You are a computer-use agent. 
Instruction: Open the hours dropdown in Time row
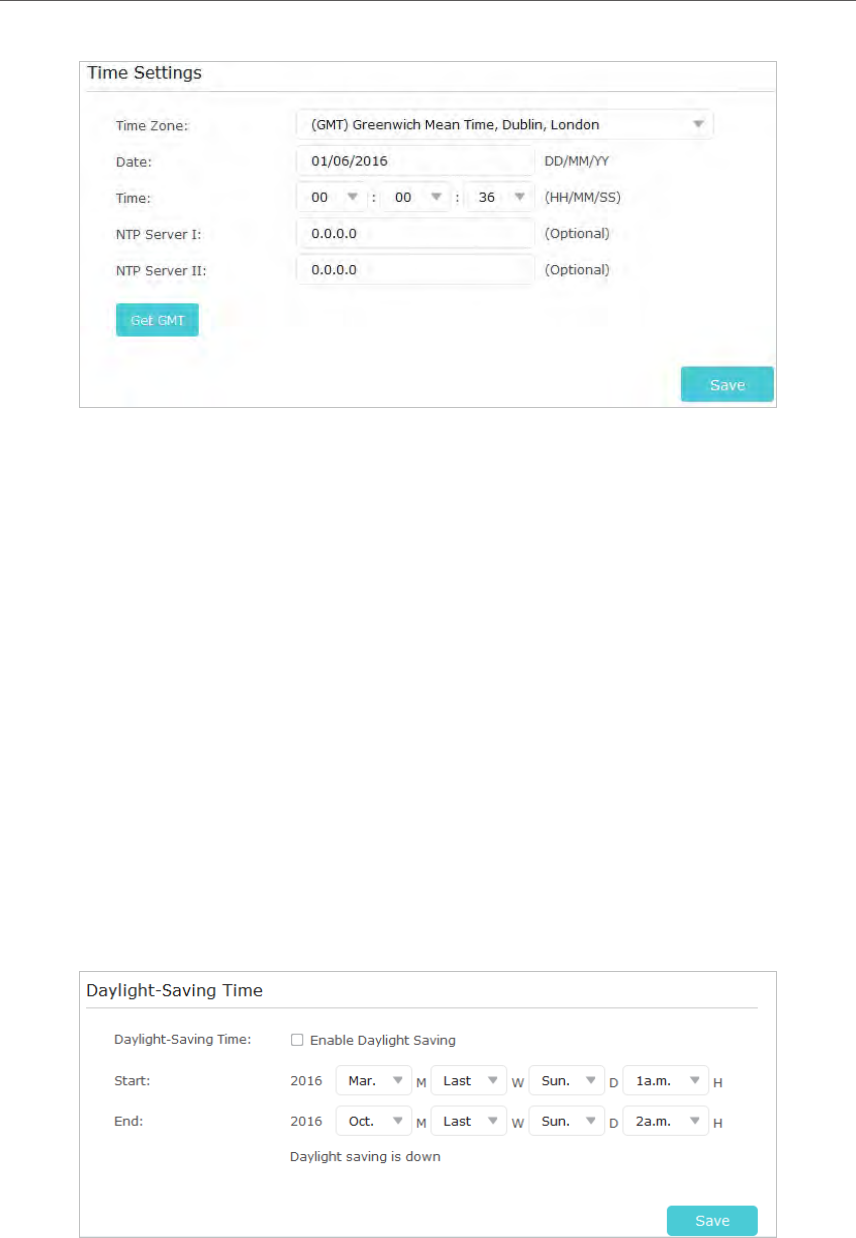click(331, 197)
